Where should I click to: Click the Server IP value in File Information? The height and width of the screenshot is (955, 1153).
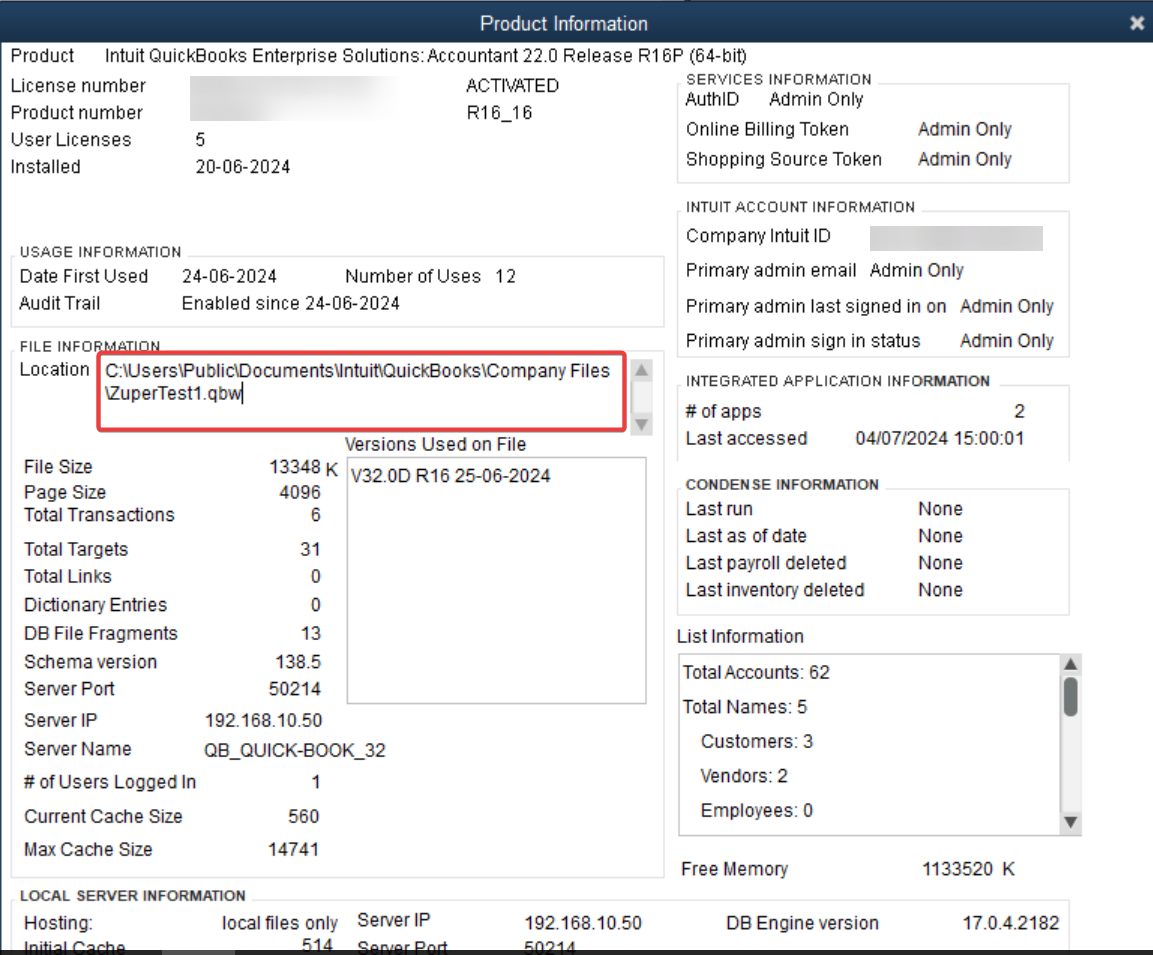pyautogui.click(x=263, y=720)
